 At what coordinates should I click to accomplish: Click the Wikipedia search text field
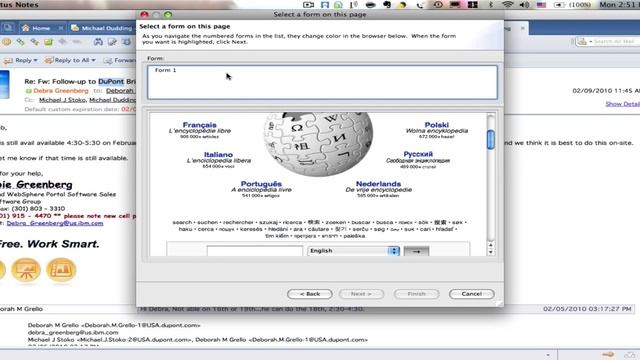click(255, 251)
